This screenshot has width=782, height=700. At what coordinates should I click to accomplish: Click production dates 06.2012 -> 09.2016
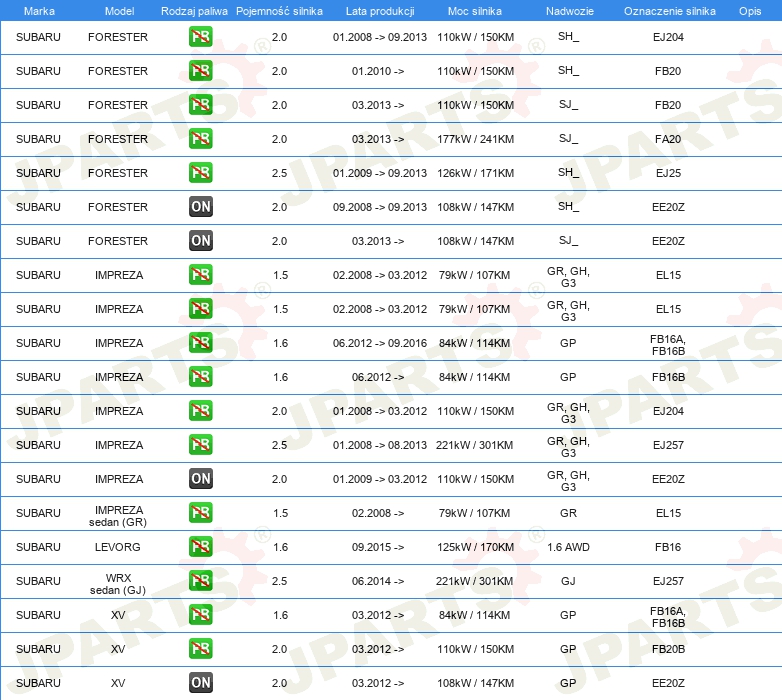coord(380,343)
